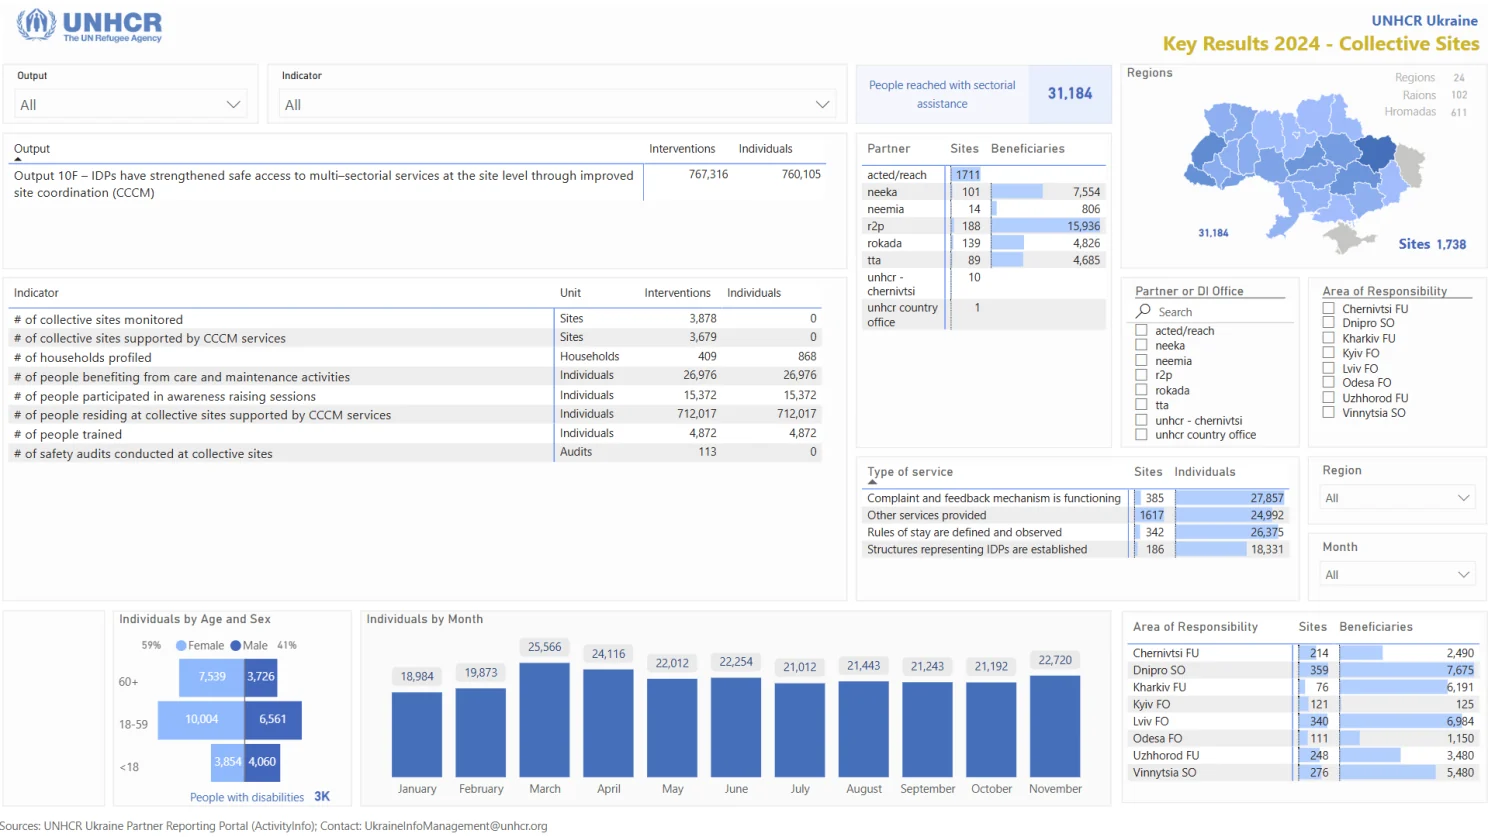Sort by the Output column header
Image resolution: width=1488 pixels, height=837 pixels.
coord(32,149)
